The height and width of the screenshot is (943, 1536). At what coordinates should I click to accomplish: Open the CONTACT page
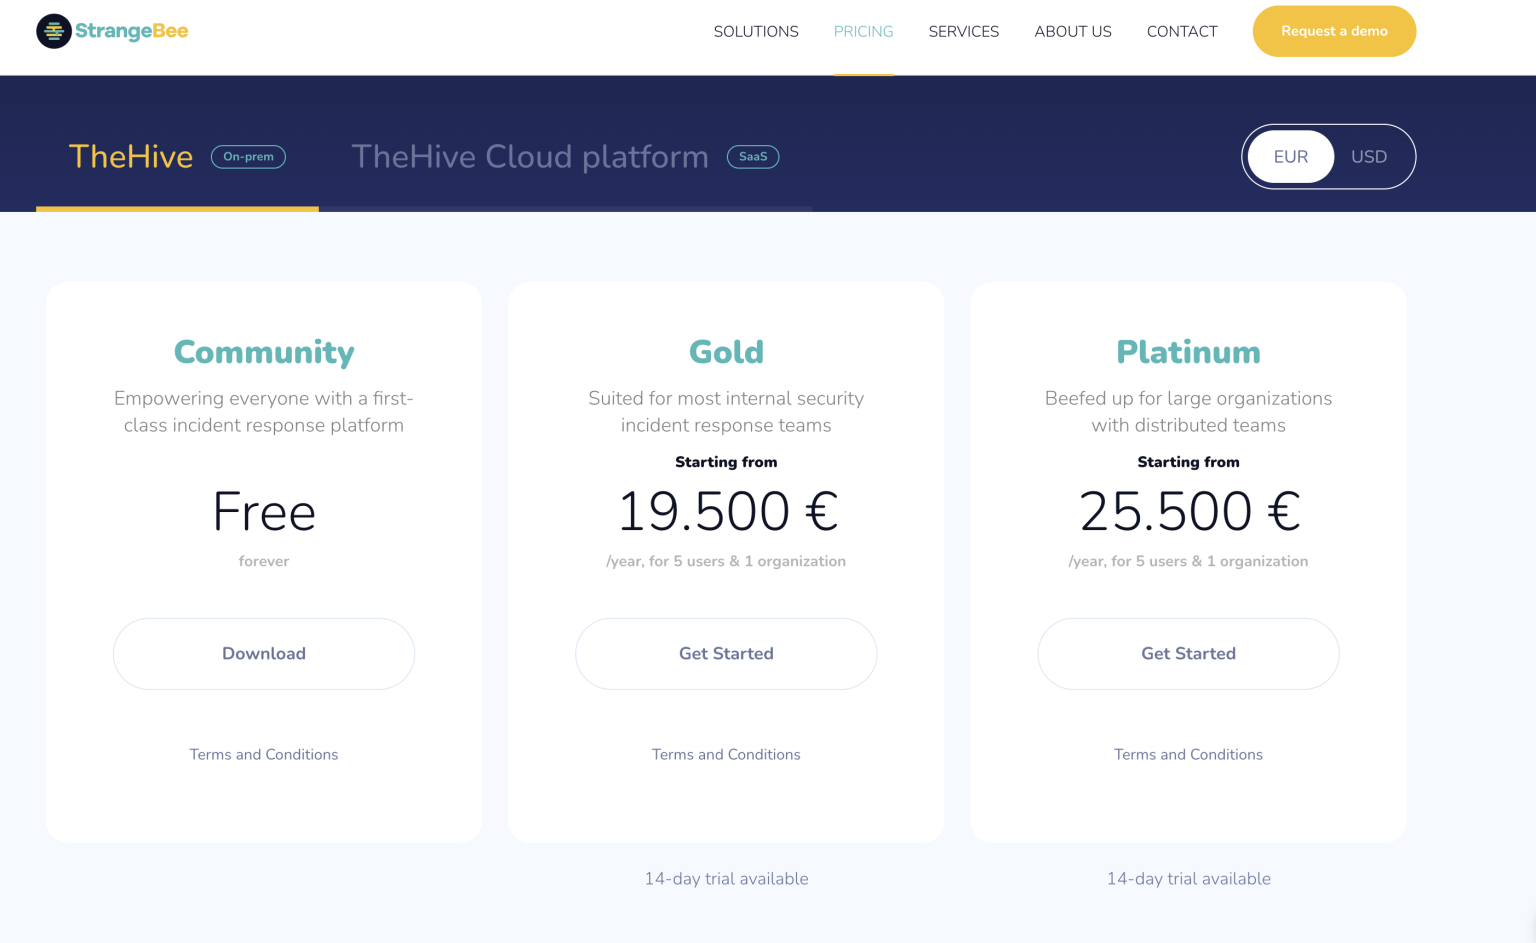(x=1181, y=31)
